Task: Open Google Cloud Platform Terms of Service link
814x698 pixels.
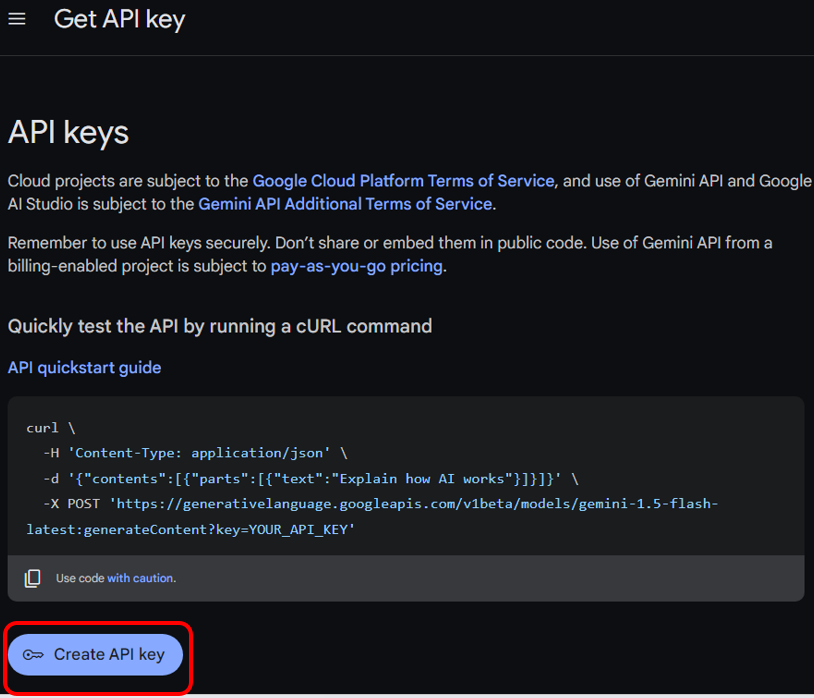Action: (x=403, y=181)
